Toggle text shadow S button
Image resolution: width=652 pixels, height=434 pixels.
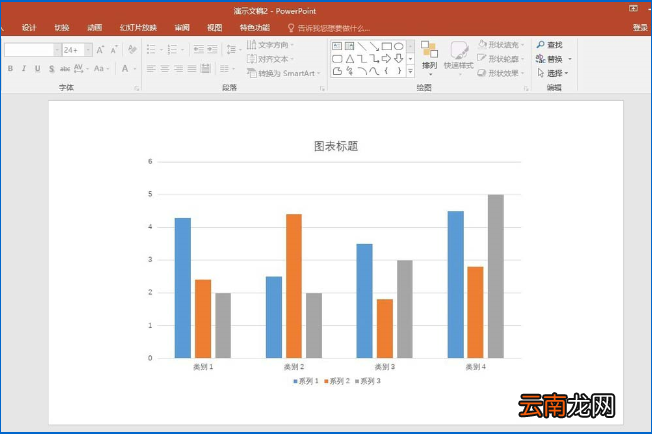tap(51, 69)
